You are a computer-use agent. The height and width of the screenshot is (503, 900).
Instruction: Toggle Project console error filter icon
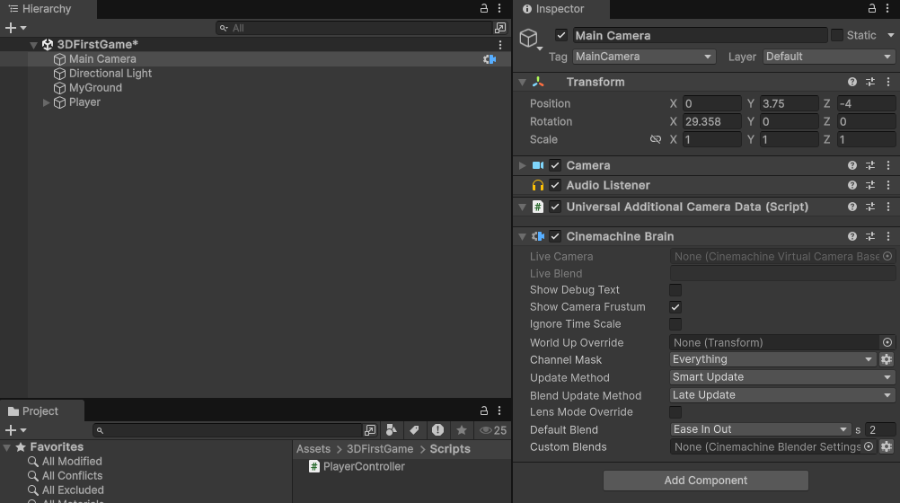(x=437, y=430)
